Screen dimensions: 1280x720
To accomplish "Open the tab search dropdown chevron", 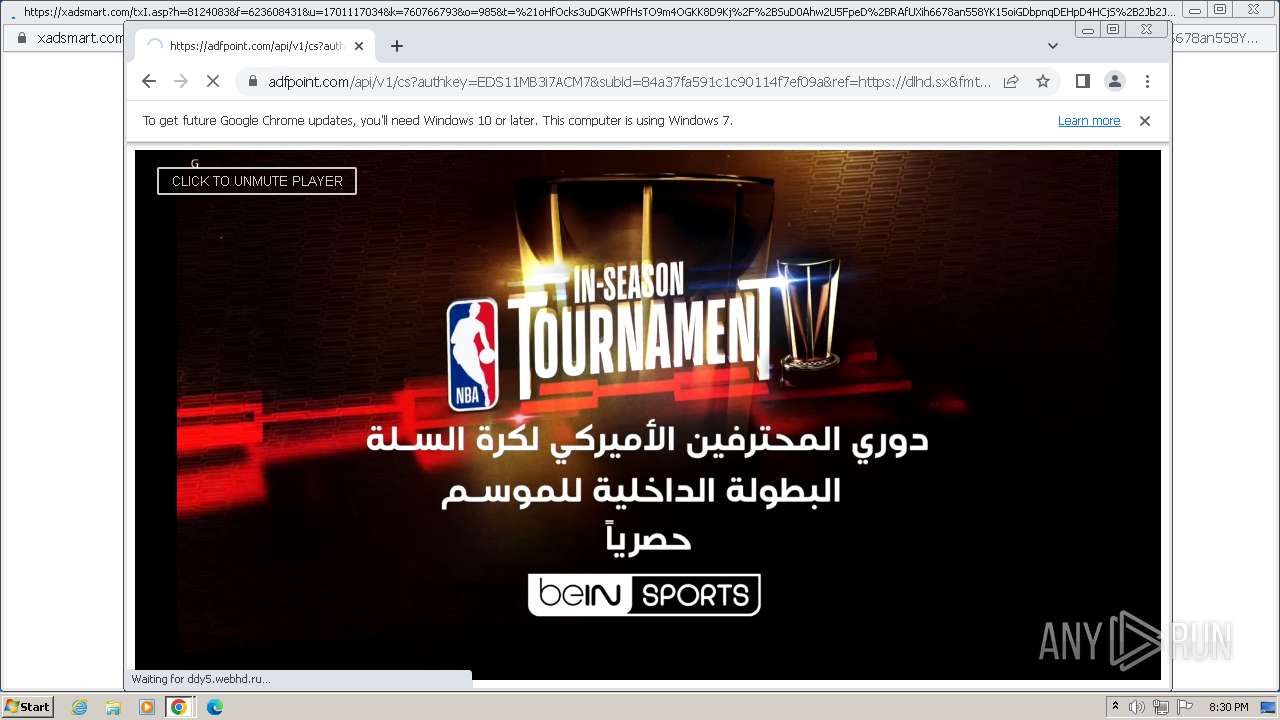I will tap(1052, 46).
